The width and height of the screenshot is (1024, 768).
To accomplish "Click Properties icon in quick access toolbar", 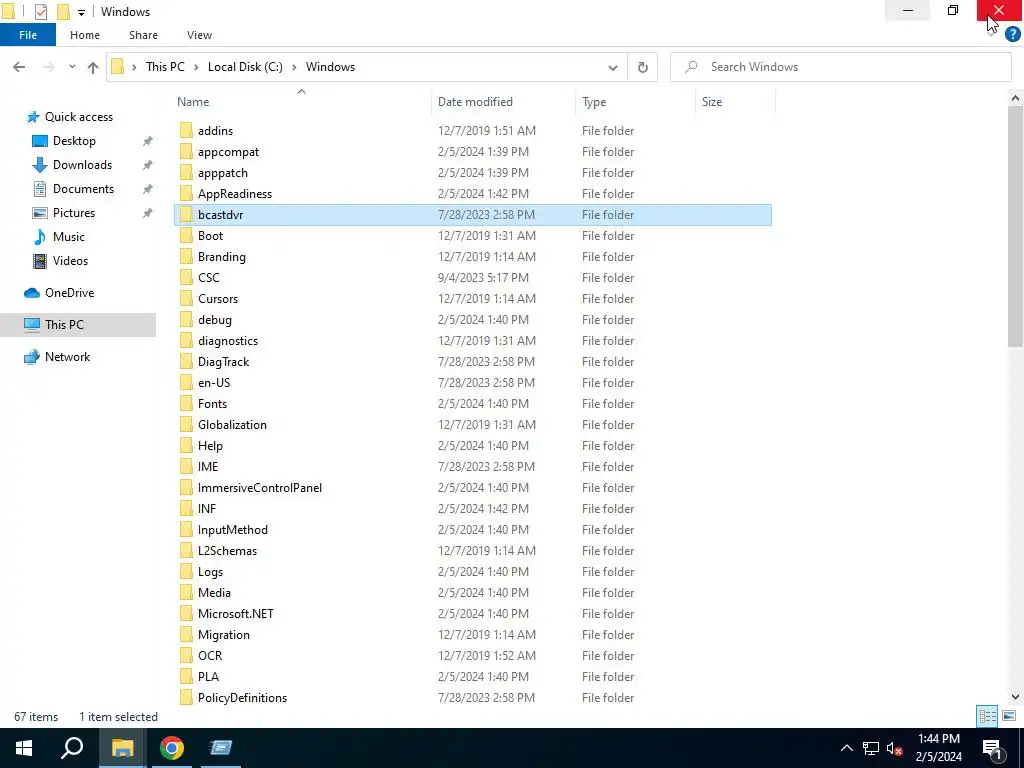I will 40,12.
